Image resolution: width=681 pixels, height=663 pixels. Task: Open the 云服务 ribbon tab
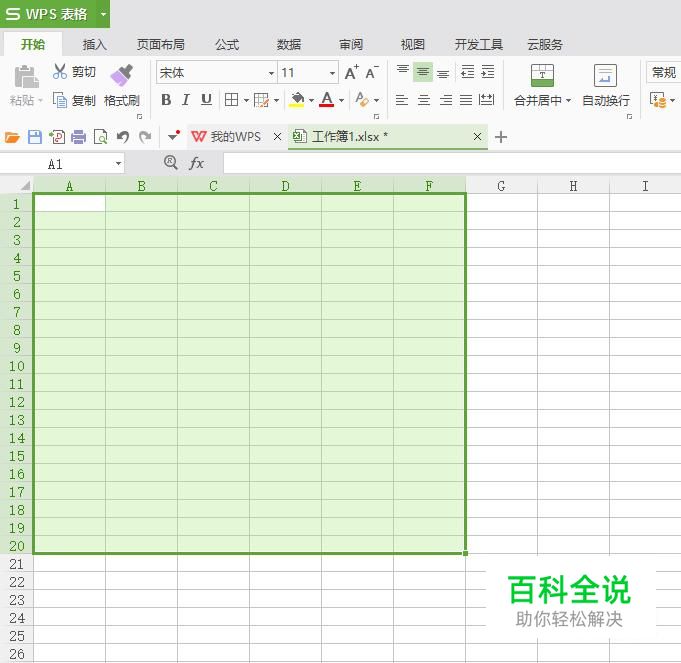click(x=545, y=44)
